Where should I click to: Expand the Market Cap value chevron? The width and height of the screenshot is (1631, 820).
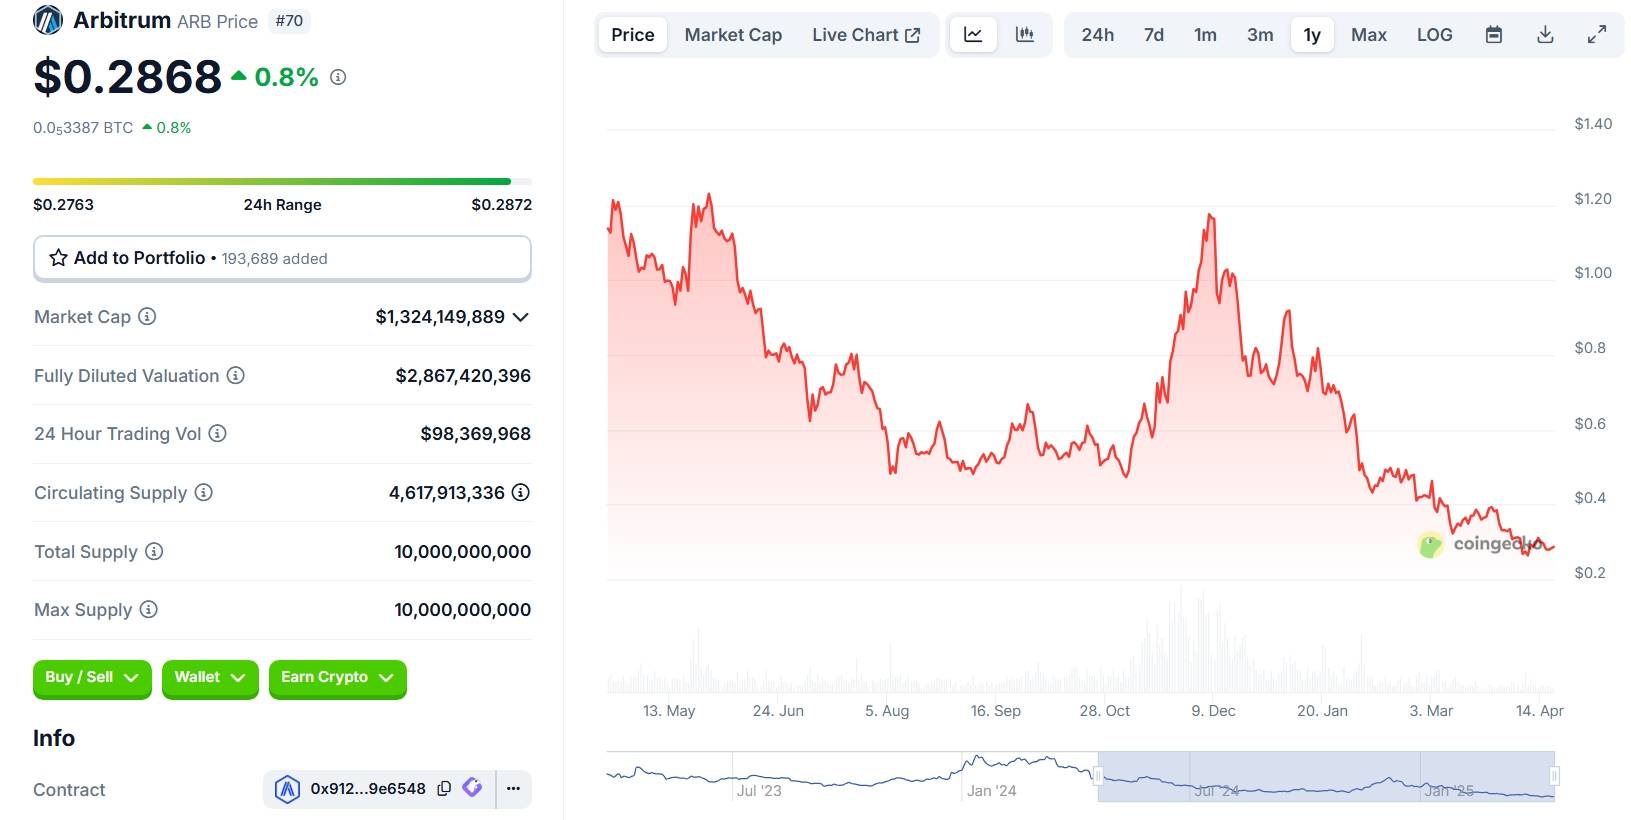(520, 317)
